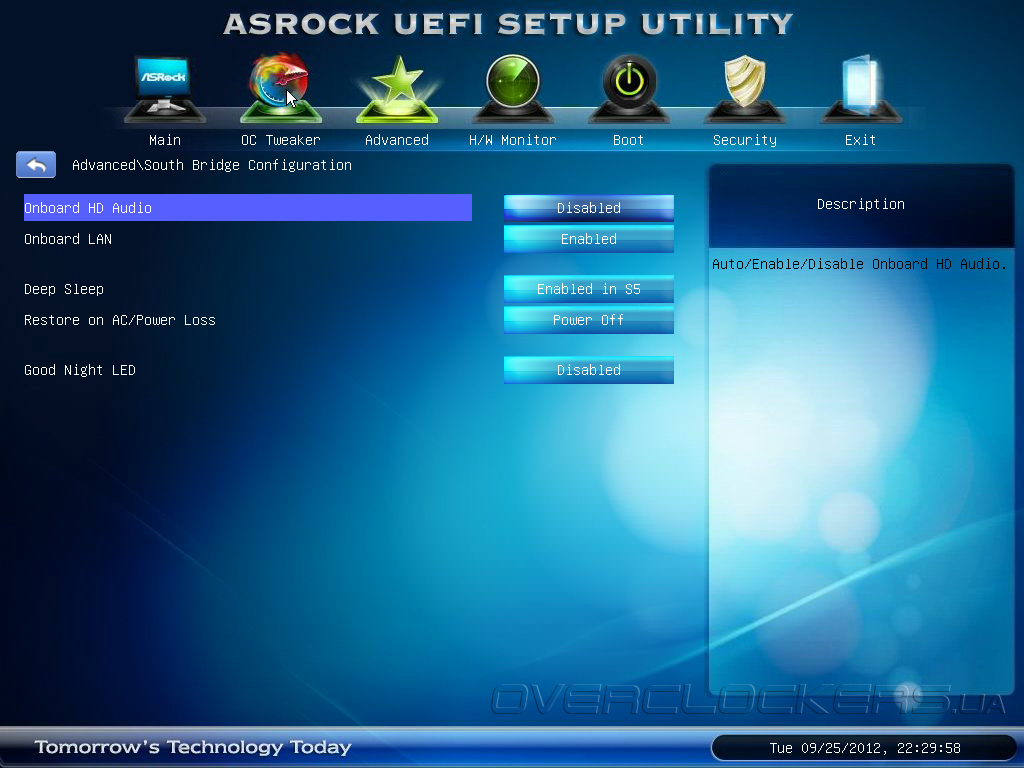Viewport: 1024px width, 768px height.
Task: Click the Advanced\South Bridge Configuration breadcrumb
Action: [212, 165]
